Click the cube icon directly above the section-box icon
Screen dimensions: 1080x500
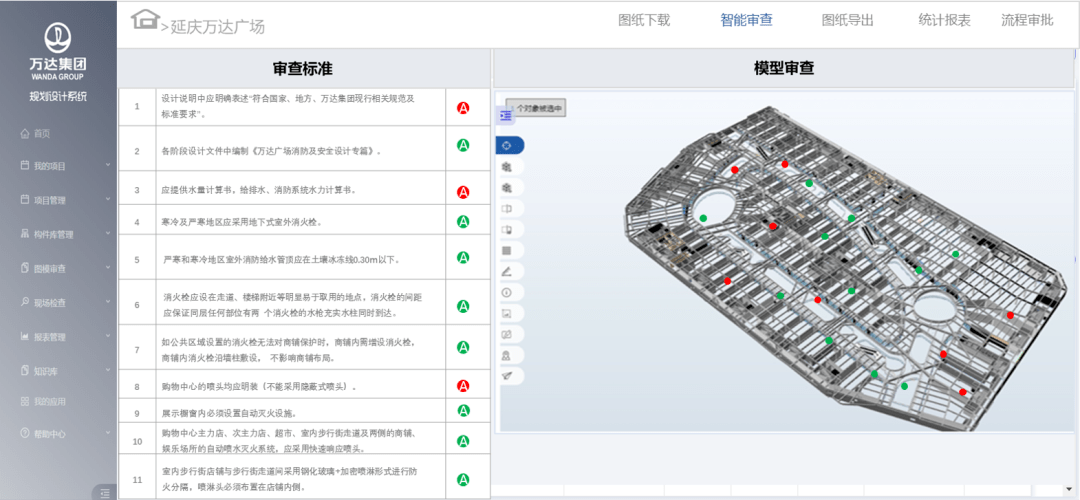(507, 187)
